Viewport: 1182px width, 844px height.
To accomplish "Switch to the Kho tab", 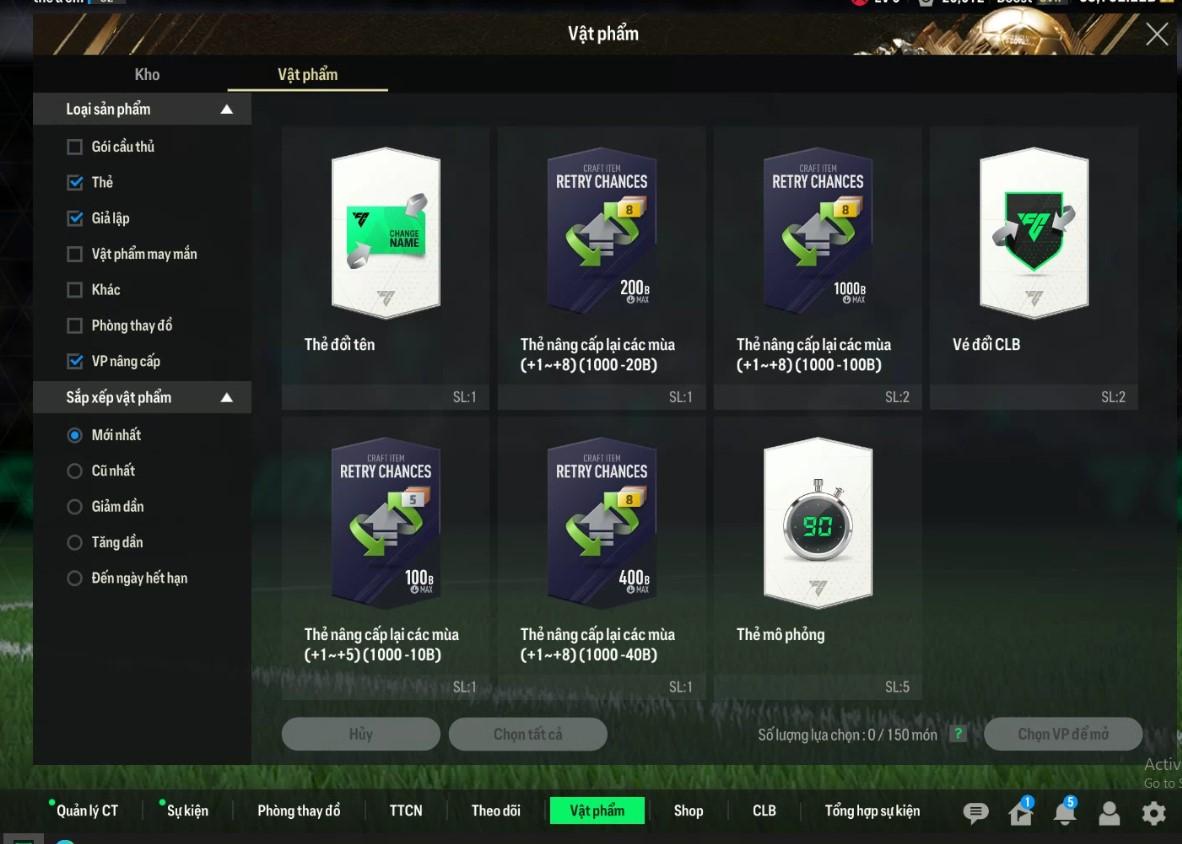I will (x=147, y=75).
